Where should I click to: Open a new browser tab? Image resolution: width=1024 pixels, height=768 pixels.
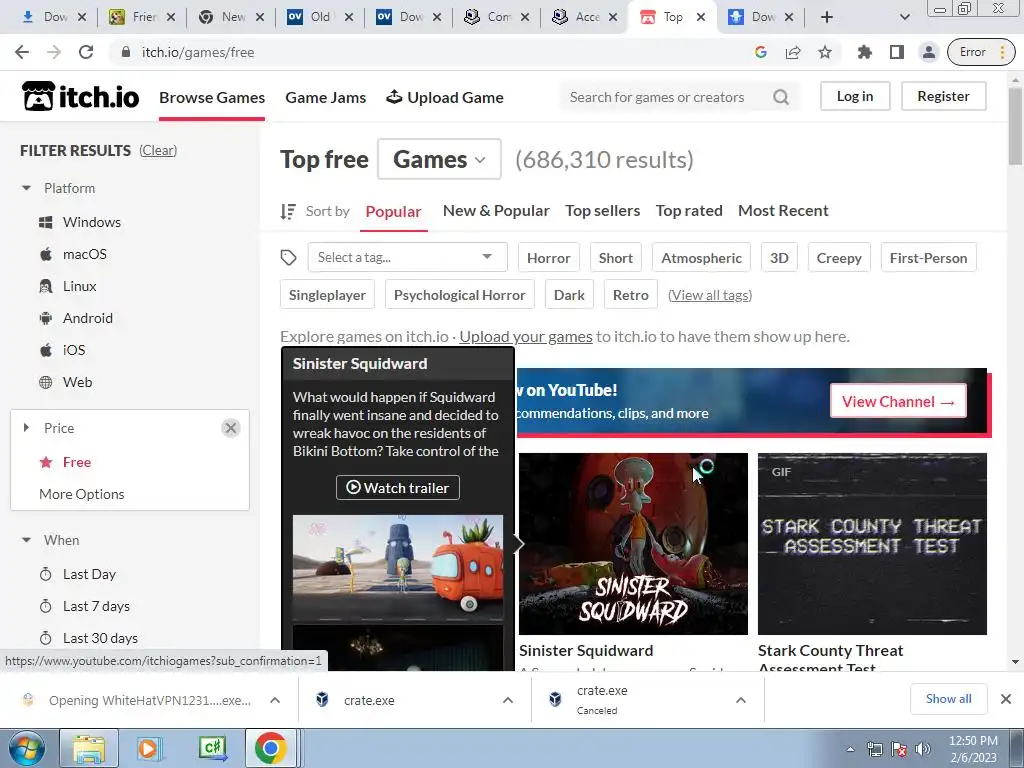click(x=827, y=17)
